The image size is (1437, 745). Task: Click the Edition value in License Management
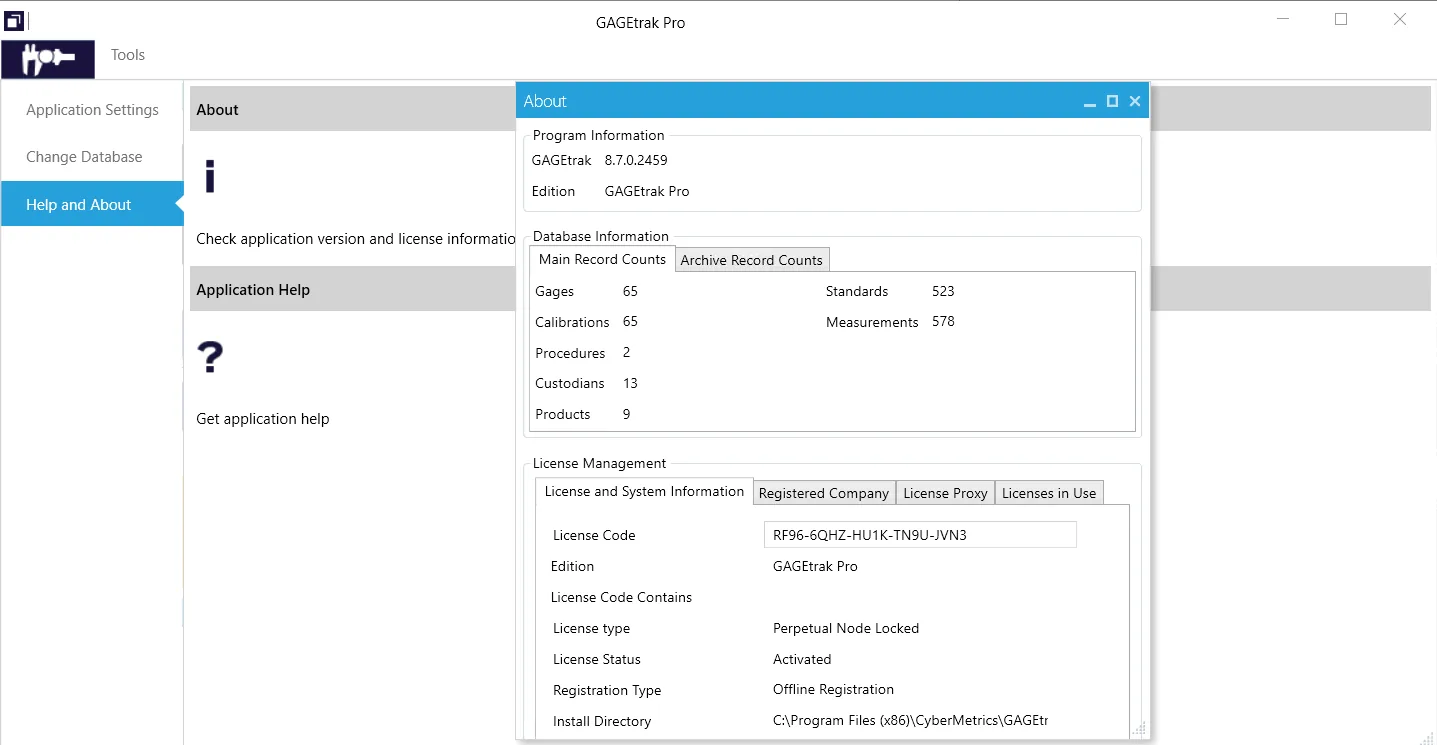(815, 566)
